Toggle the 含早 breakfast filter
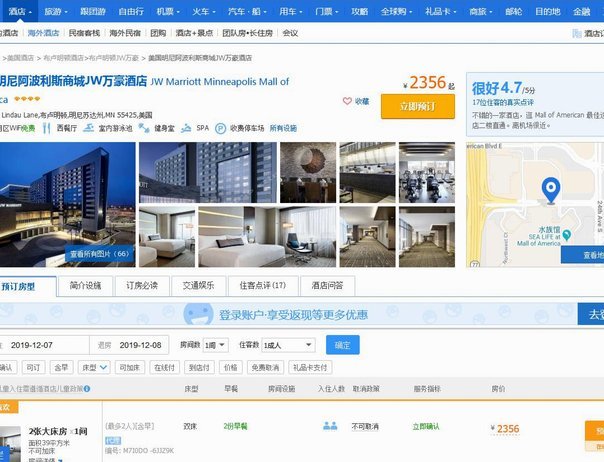604x462 pixels. [62, 368]
